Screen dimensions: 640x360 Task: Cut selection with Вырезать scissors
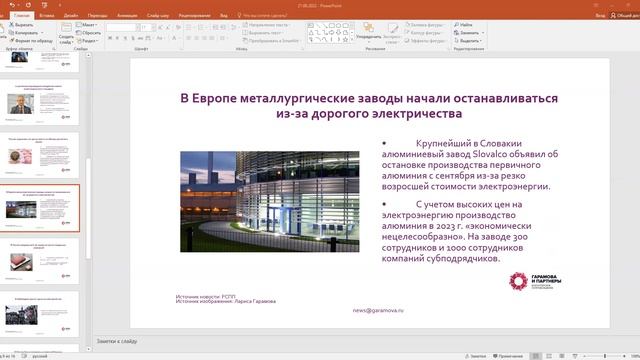[21, 25]
